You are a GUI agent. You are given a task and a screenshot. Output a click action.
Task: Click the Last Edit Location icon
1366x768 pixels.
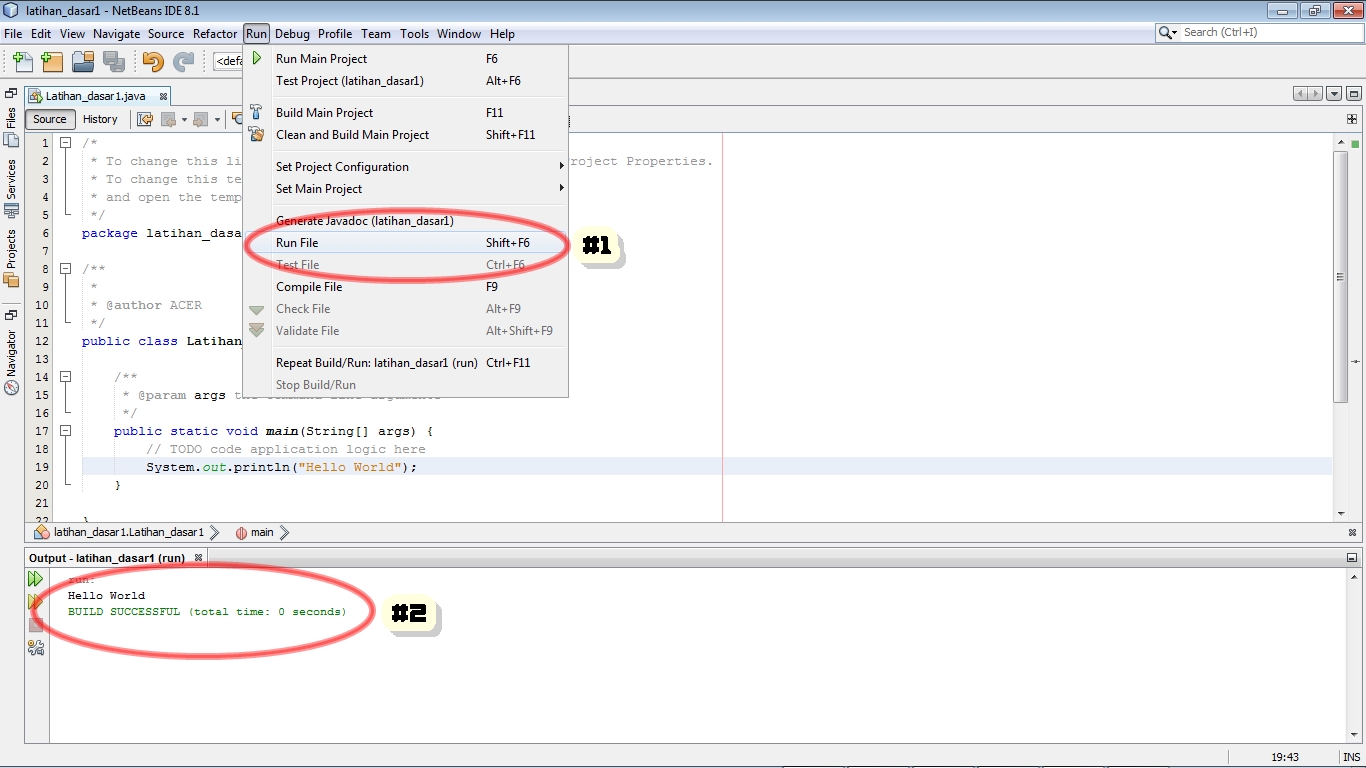144,119
